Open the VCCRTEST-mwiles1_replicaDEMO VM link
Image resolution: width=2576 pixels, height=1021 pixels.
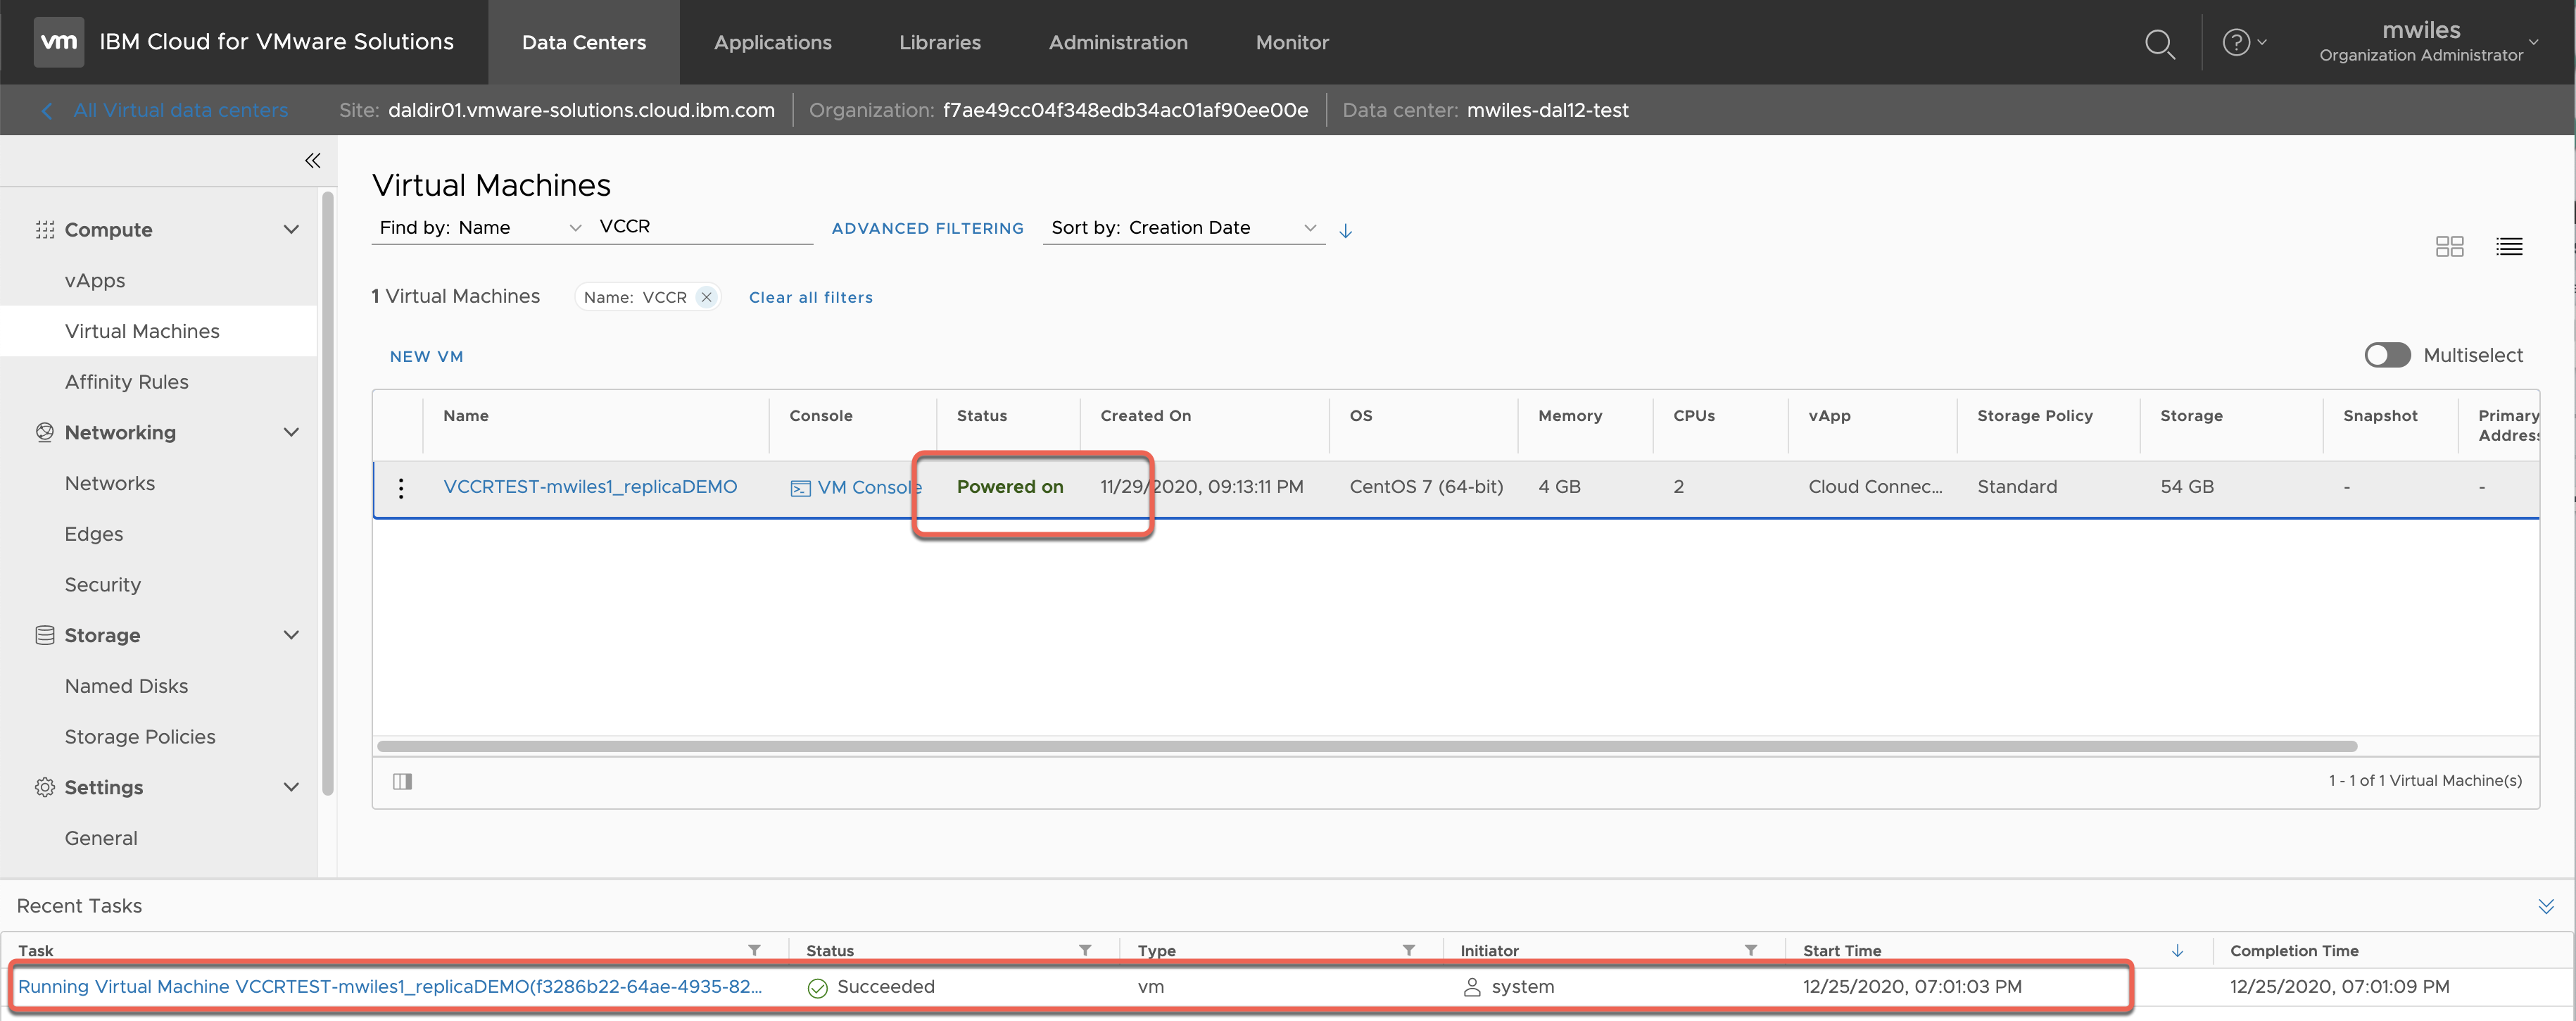click(x=589, y=487)
